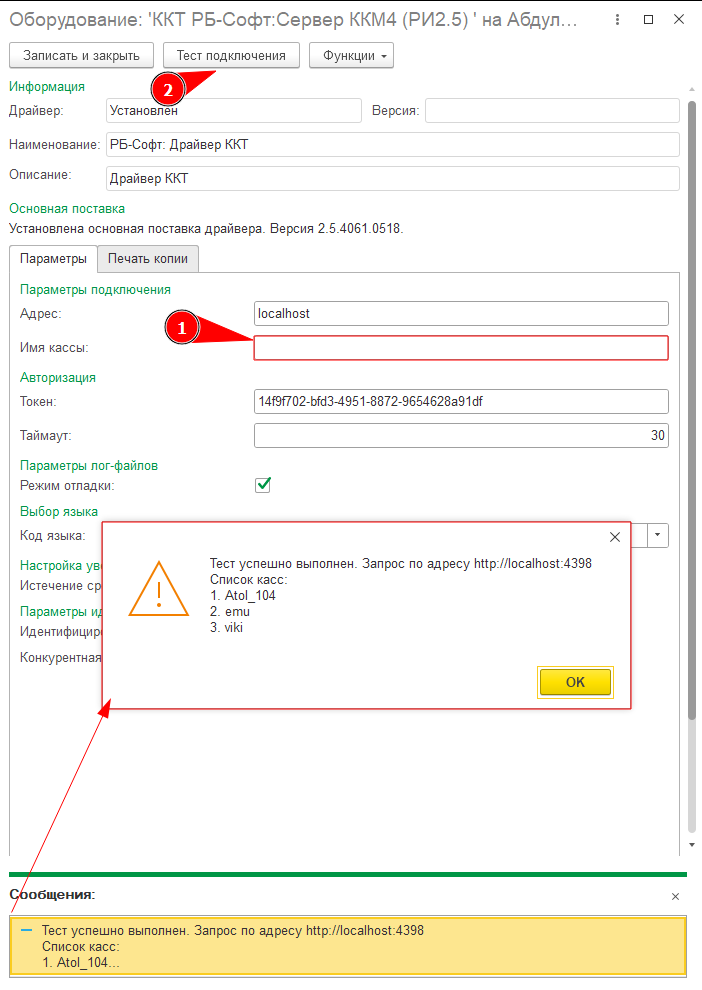
Task: Select the test success message row
Action: coord(348,946)
